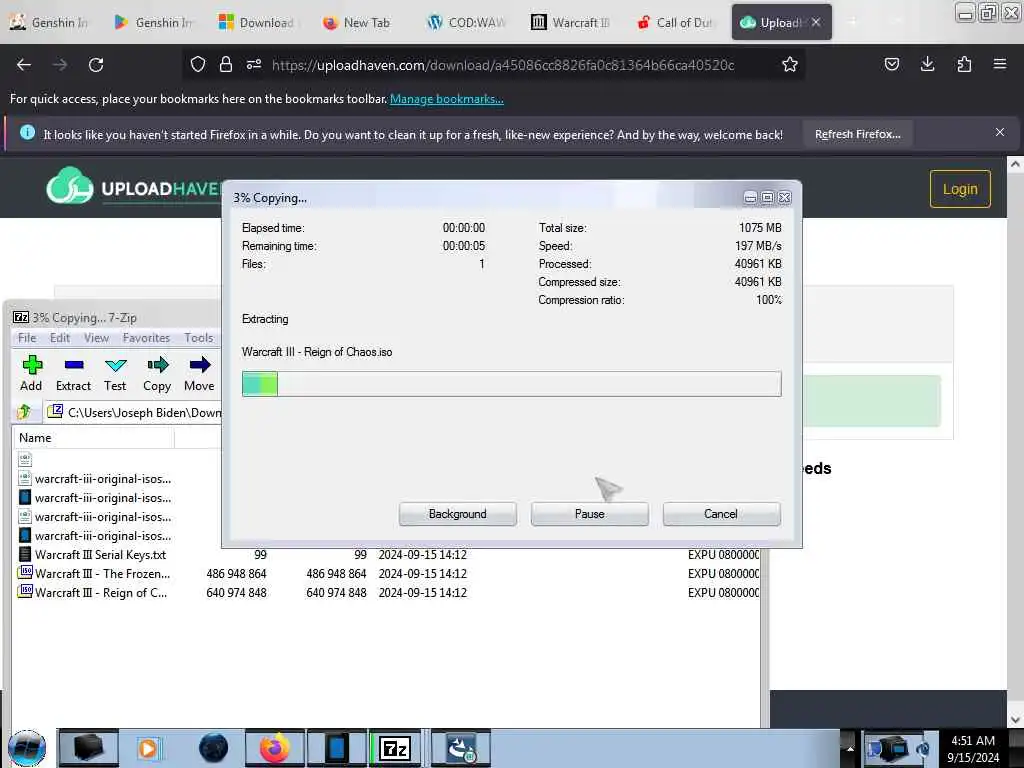This screenshot has width=1024, height=768.
Task: Click the media player taskbar icon
Action: [148, 748]
